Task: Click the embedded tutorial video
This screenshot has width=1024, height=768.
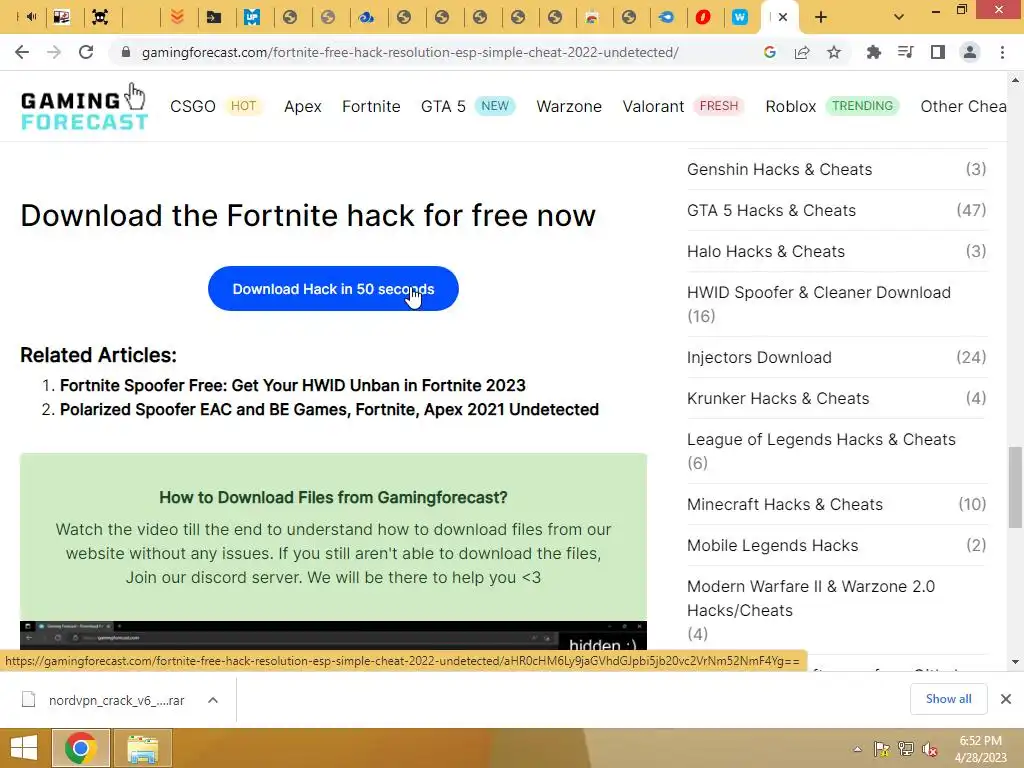Action: pyautogui.click(x=333, y=635)
